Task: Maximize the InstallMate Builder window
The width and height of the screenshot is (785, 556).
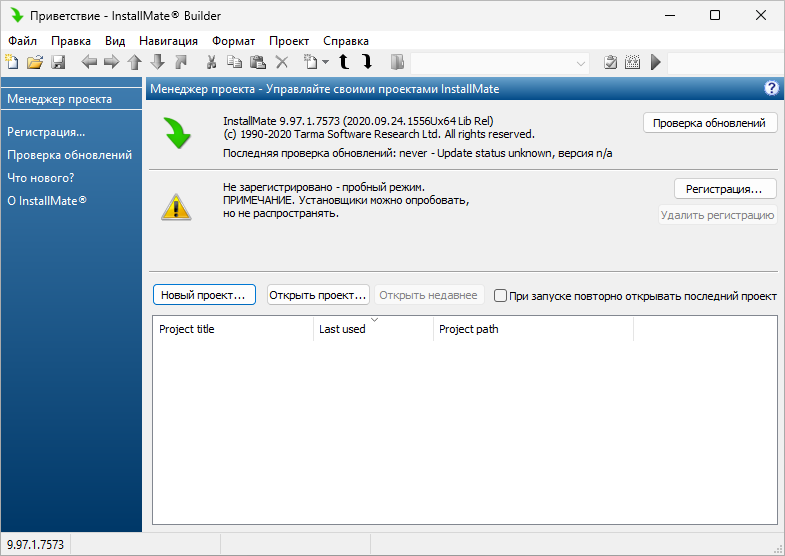Action: 715,16
